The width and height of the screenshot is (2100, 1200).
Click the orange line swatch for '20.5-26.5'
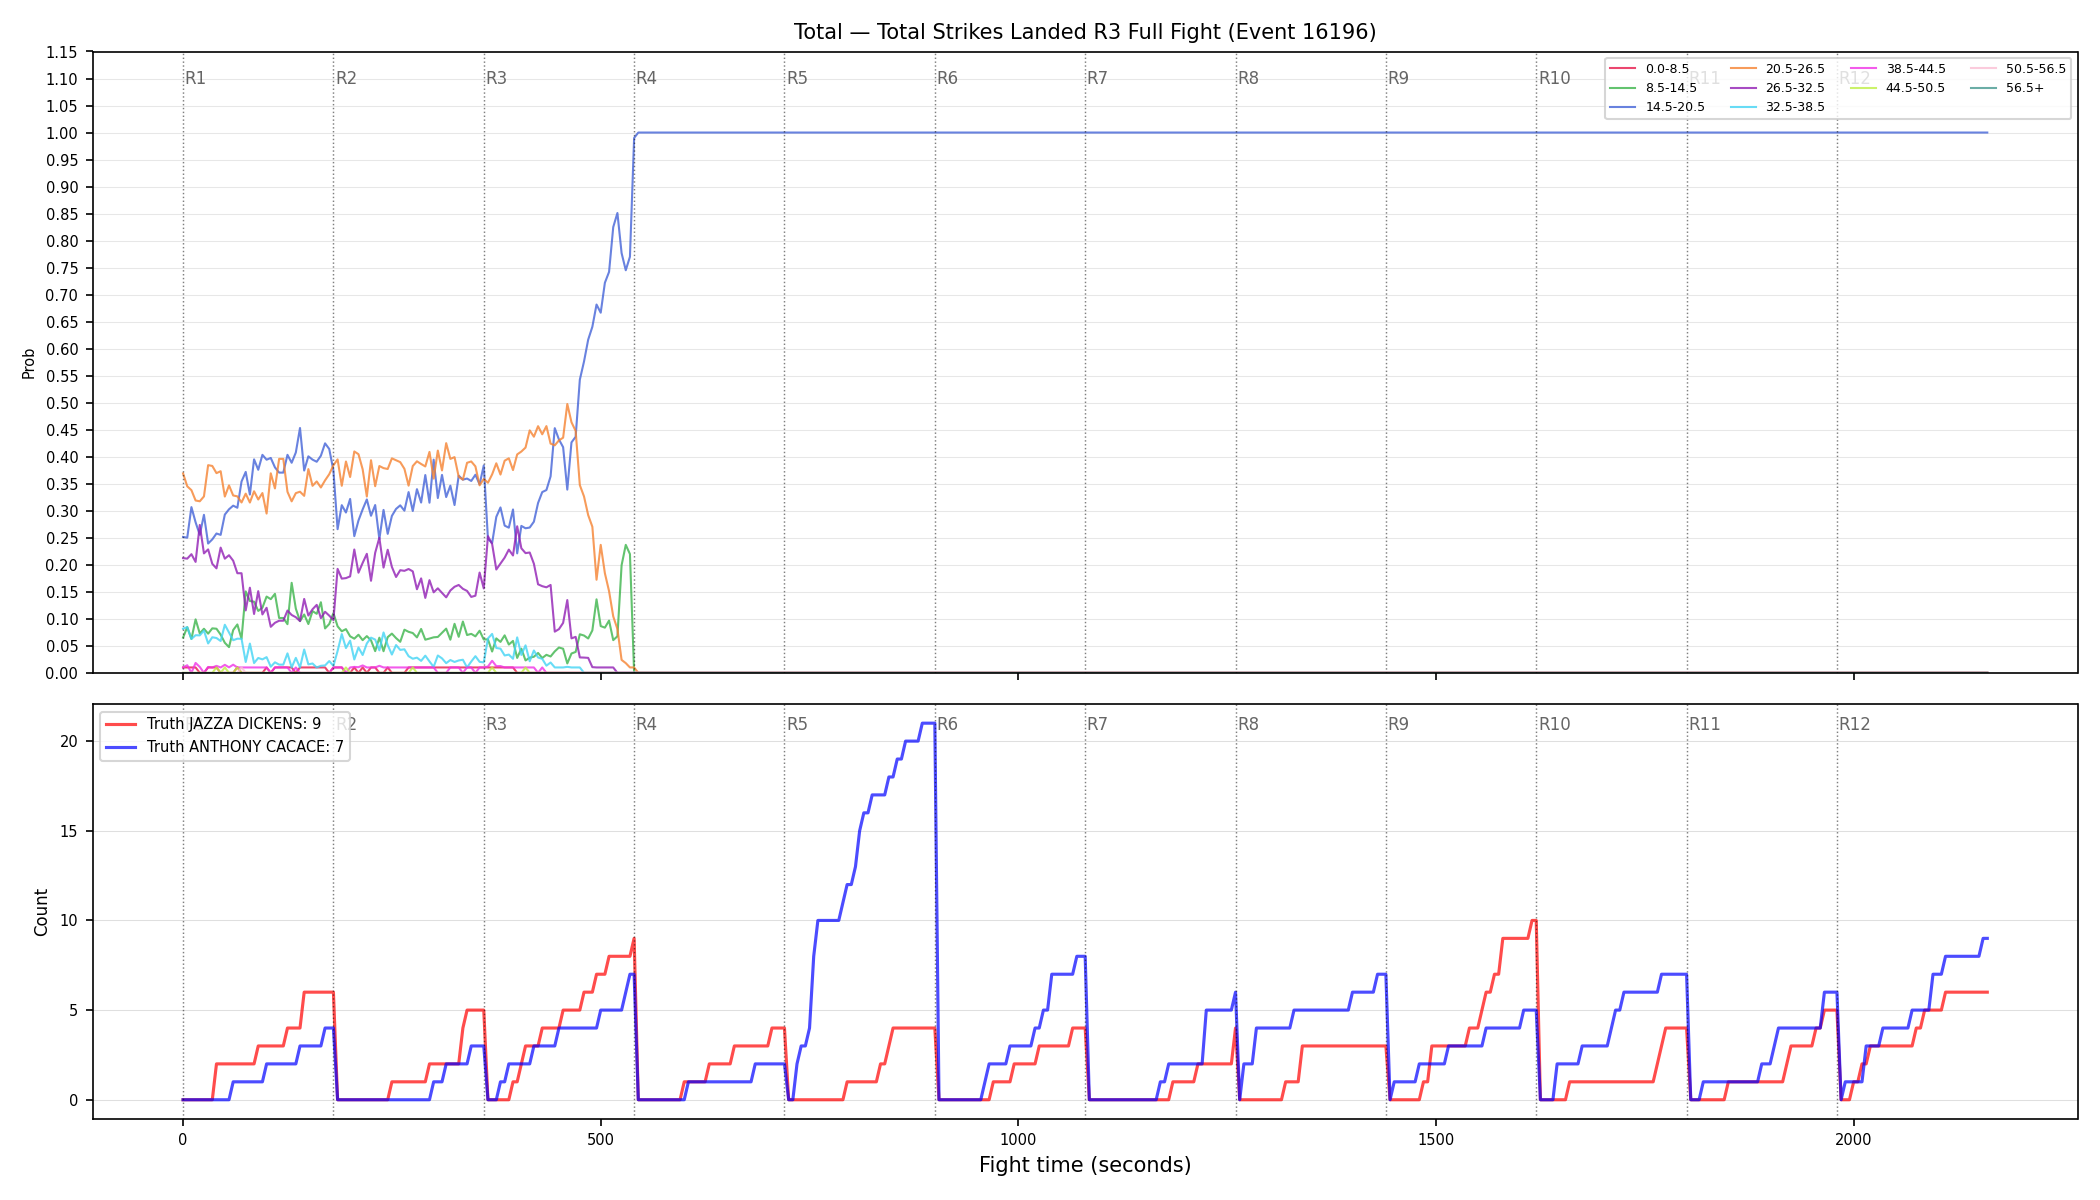1743,69
